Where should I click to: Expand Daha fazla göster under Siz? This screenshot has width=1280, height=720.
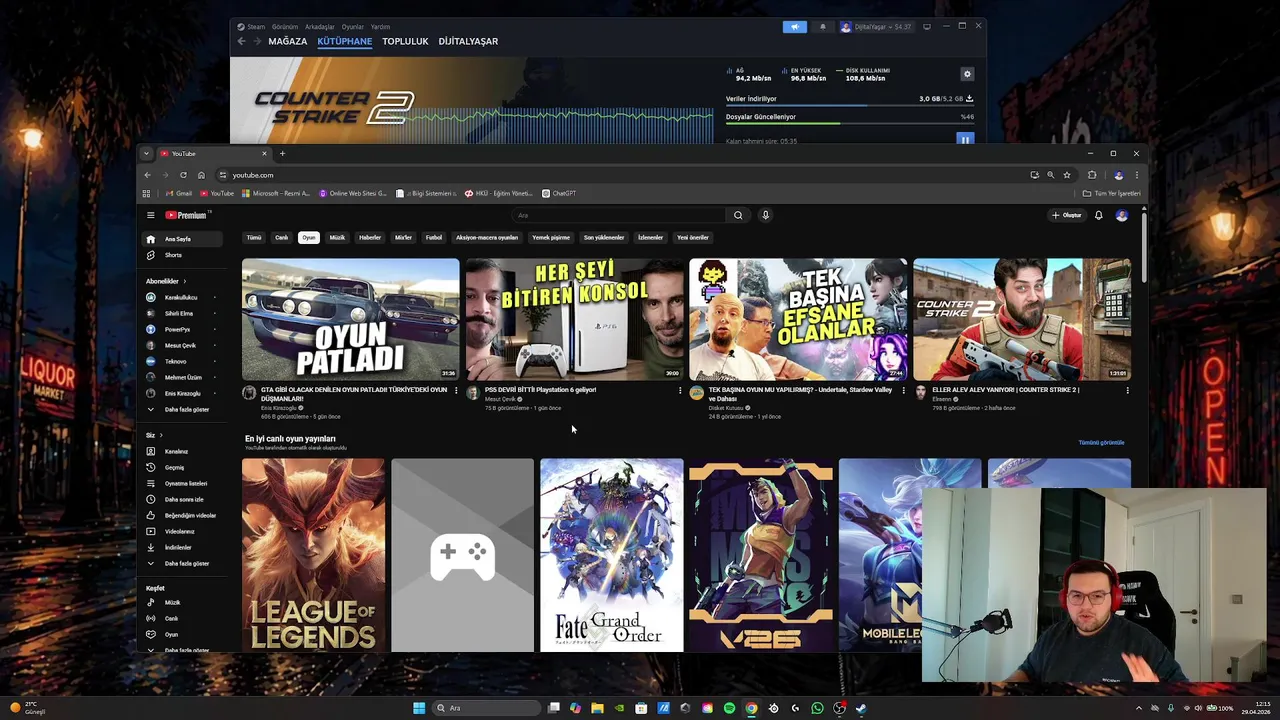180,563
